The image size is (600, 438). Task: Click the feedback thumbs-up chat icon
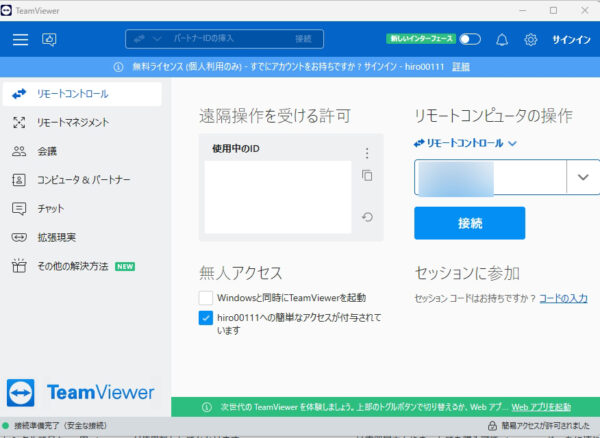pos(49,39)
